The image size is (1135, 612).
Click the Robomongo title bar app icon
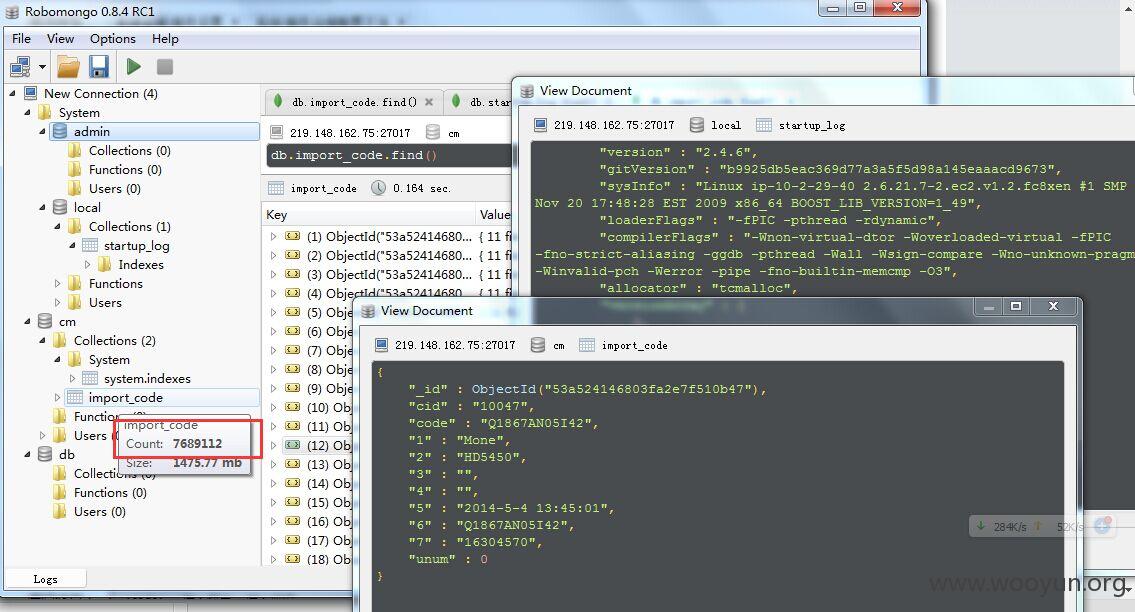point(12,12)
